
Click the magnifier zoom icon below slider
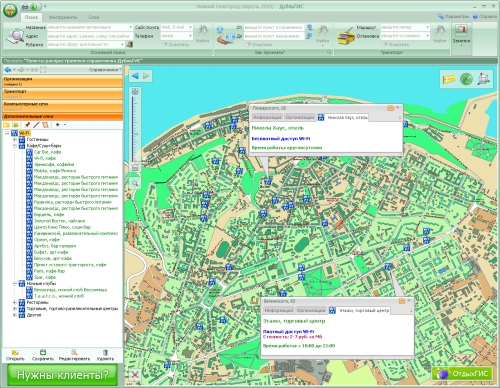point(135,183)
